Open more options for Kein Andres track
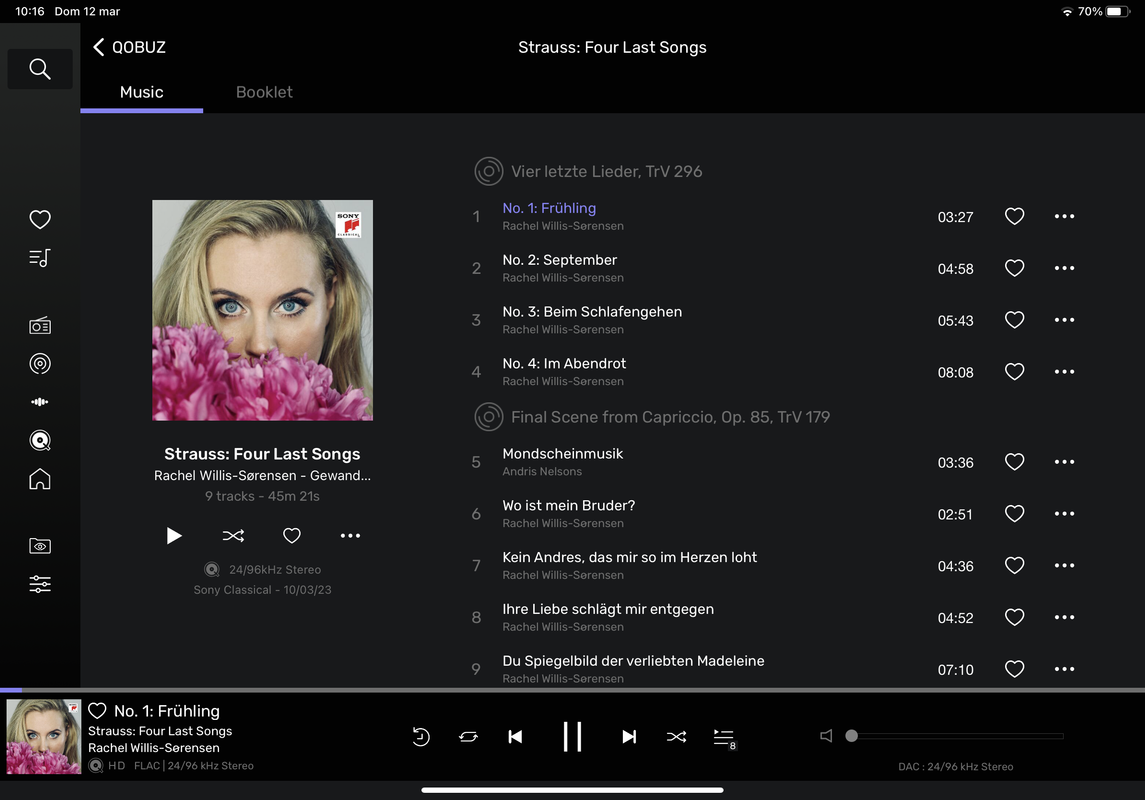1145x800 pixels. point(1065,566)
